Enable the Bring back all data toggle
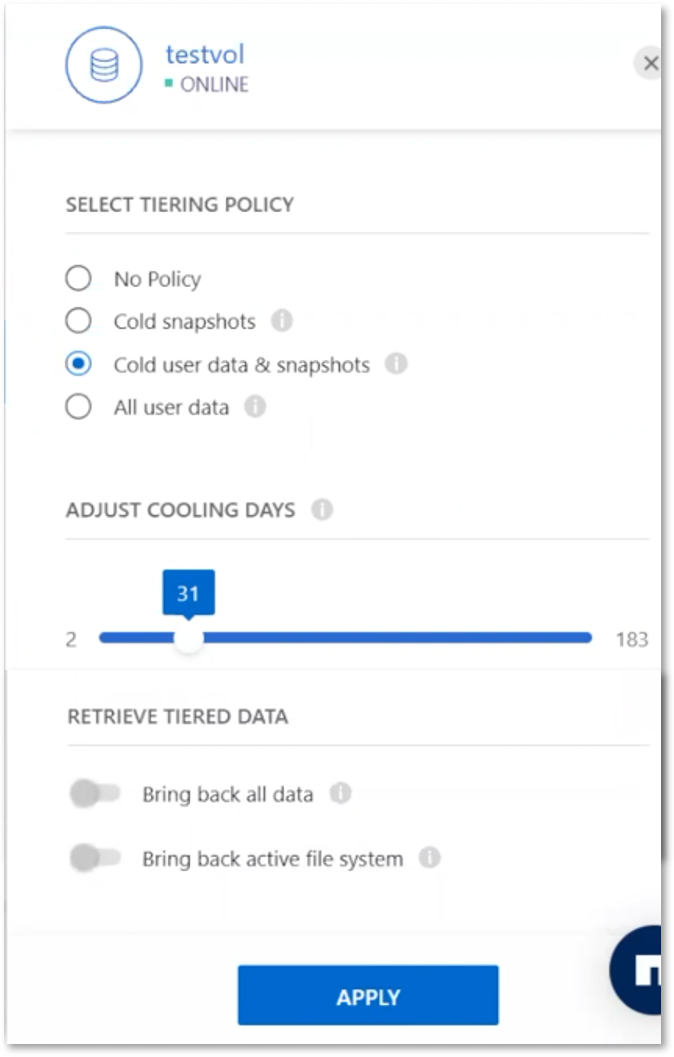674x1057 pixels. (95, 793)
